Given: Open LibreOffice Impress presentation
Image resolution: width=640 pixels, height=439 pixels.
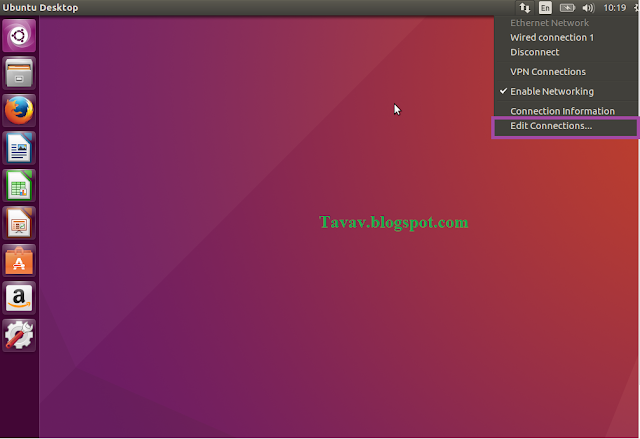Looking at the screenshot, I should click(19, 223).
